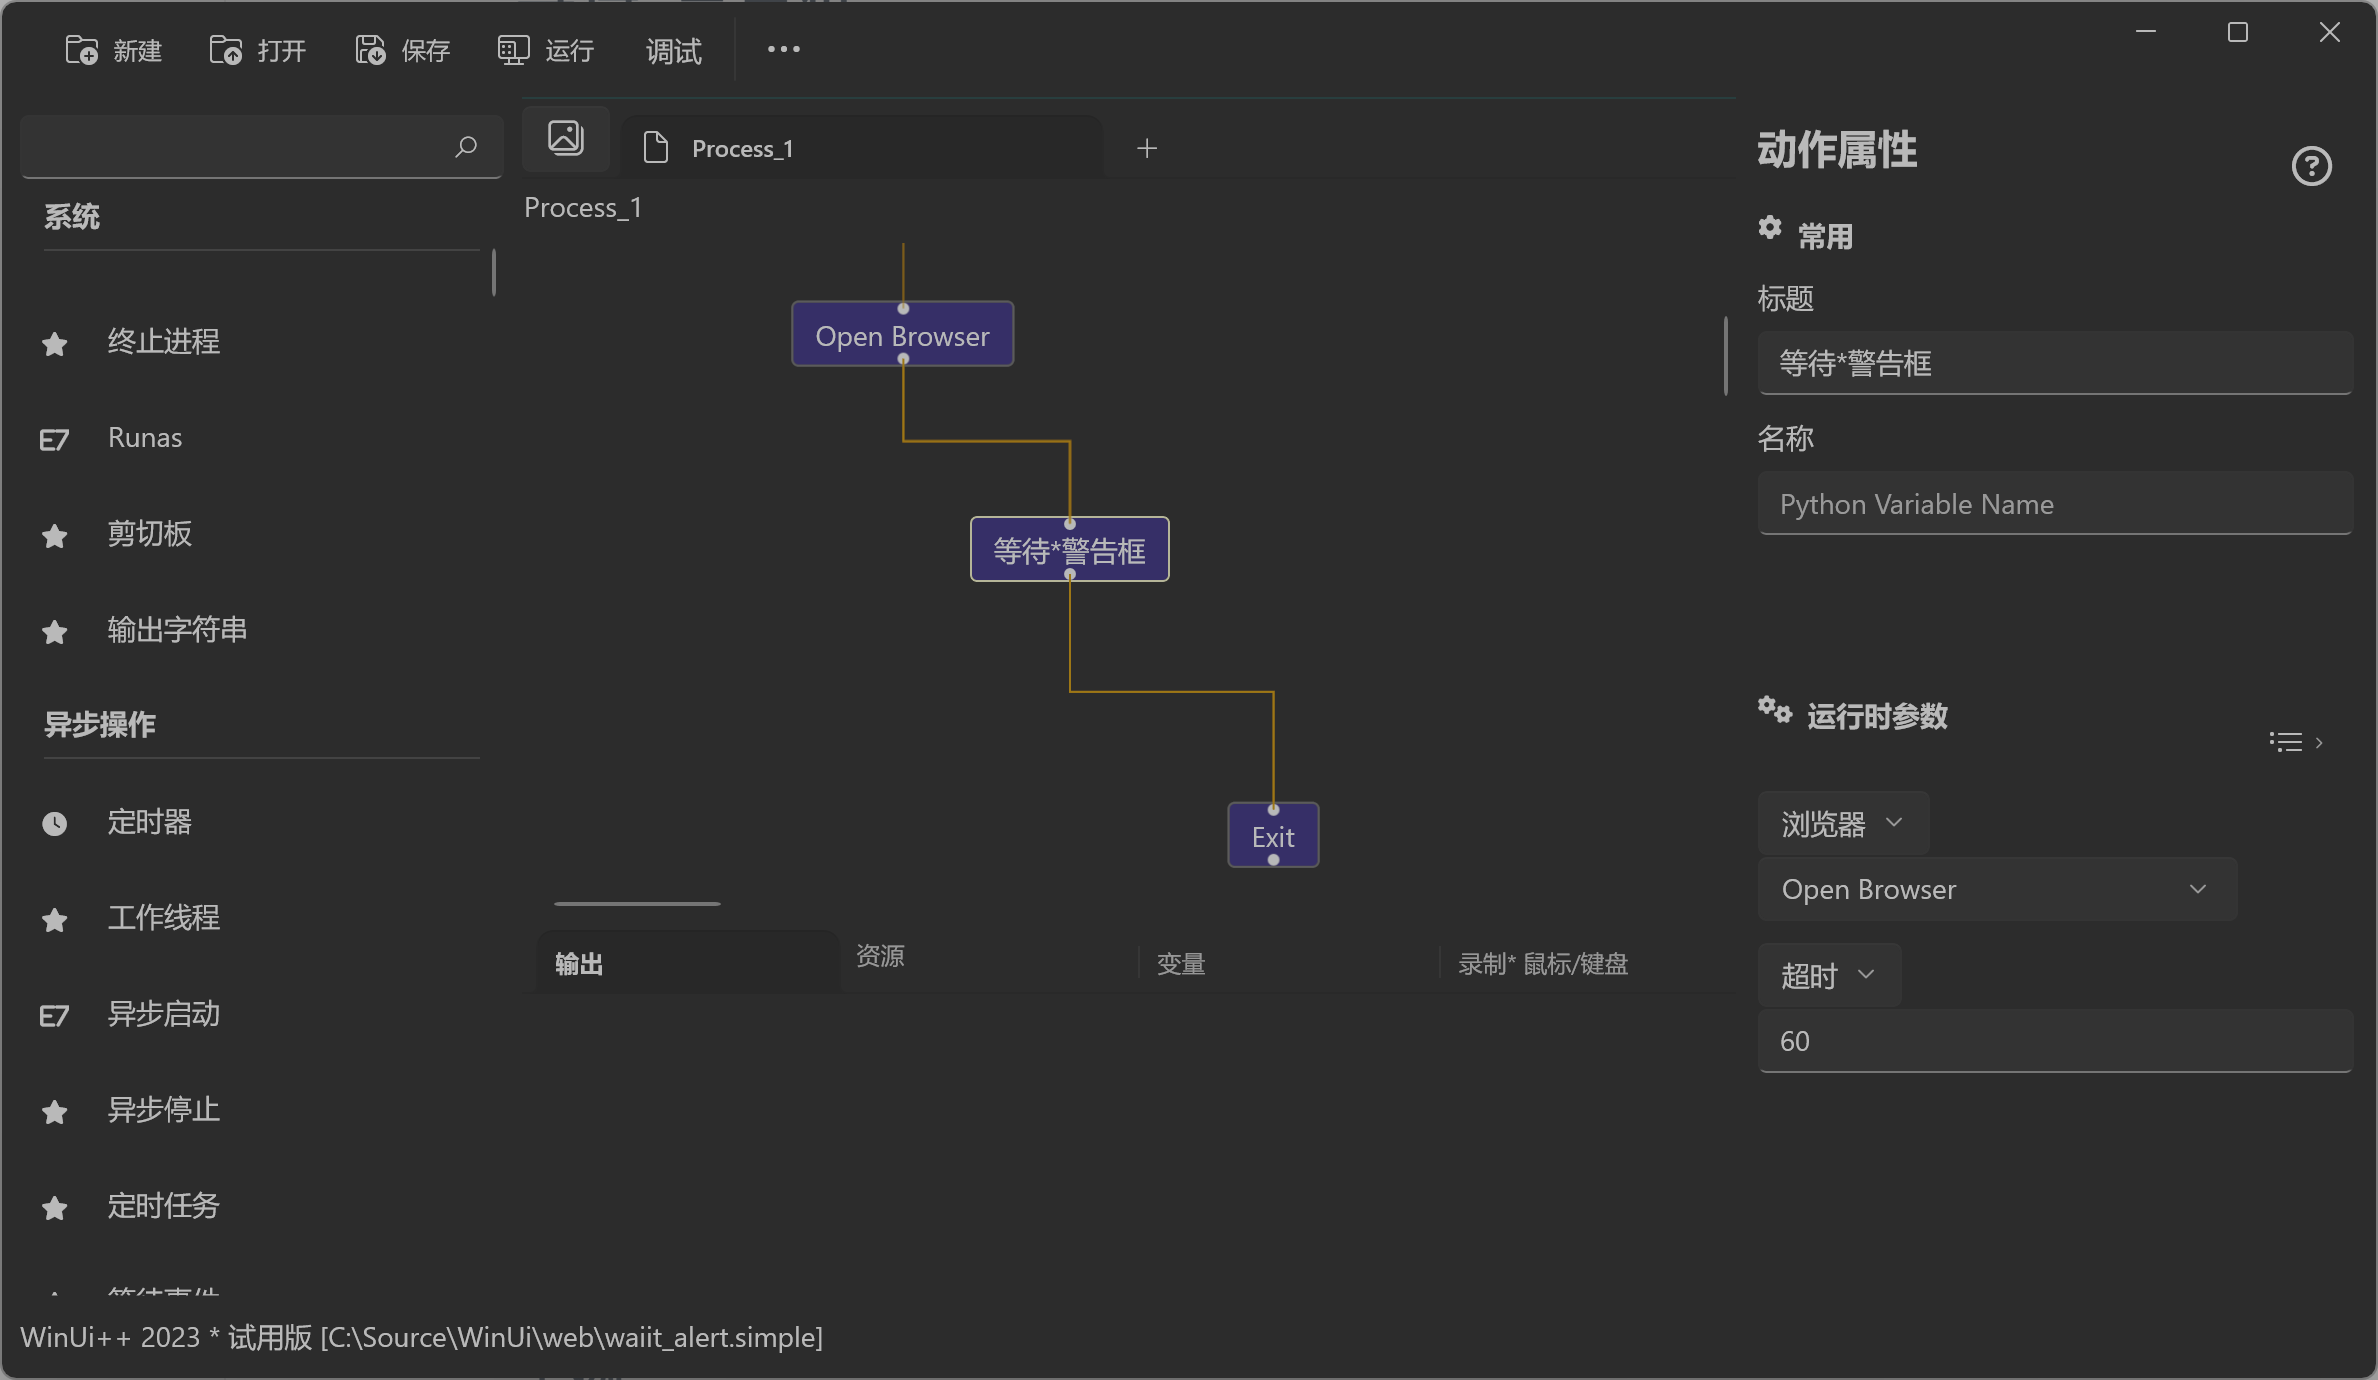This screenshot has height=1380, width=2378.
Task: Click the 保存 (Save) toolbar icon
Action: tap(369, 49)
